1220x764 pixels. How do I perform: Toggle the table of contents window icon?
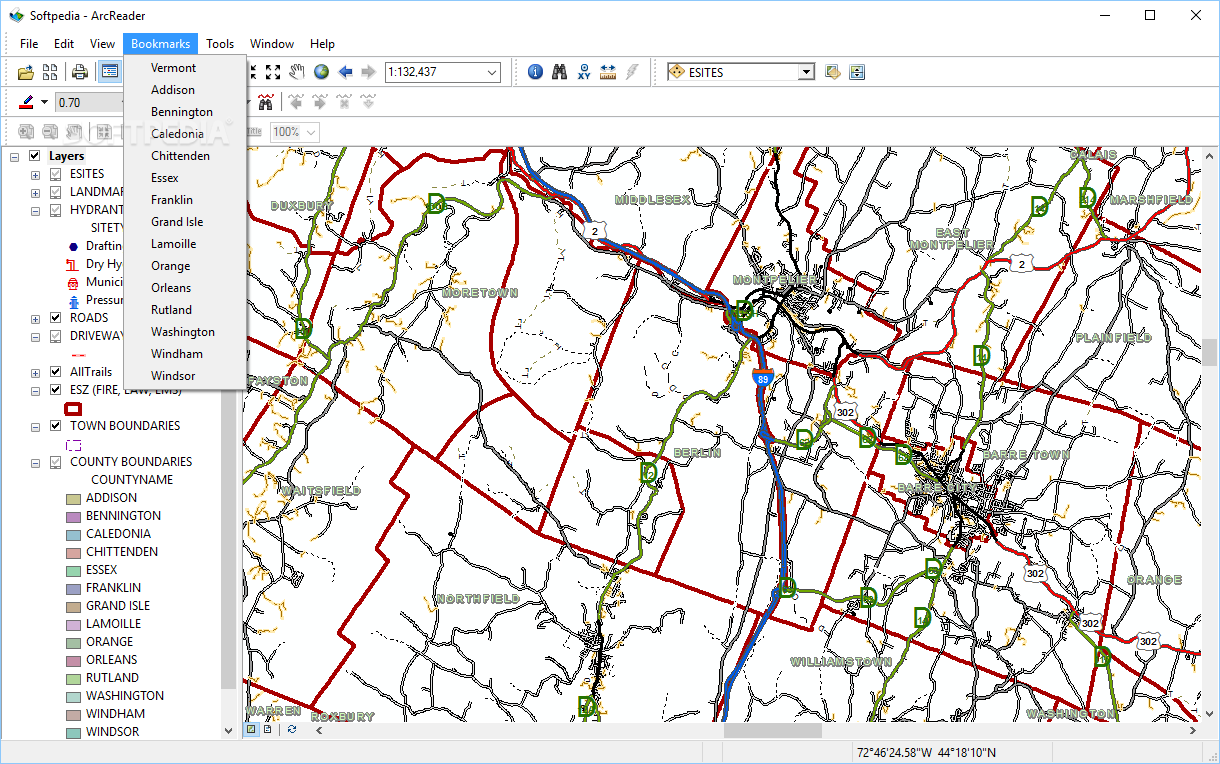(109, 72)
